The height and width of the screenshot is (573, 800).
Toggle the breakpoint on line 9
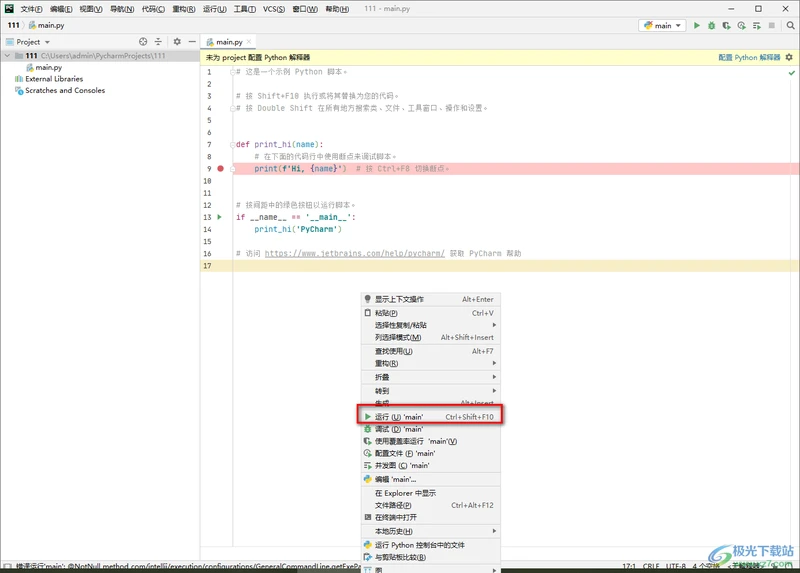220,168
